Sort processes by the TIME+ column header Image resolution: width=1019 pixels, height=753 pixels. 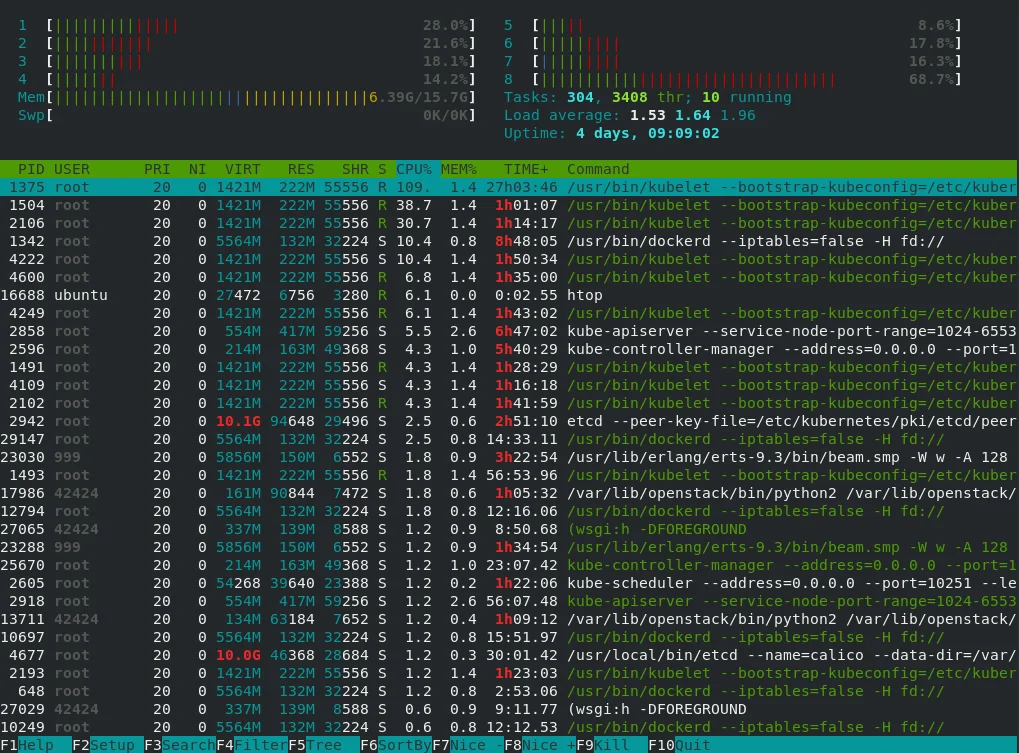pyautogui.click(x=526, y=169)
